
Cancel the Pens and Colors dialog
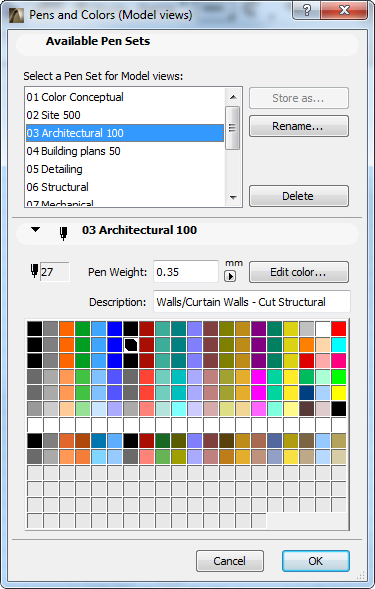point(230,561)
